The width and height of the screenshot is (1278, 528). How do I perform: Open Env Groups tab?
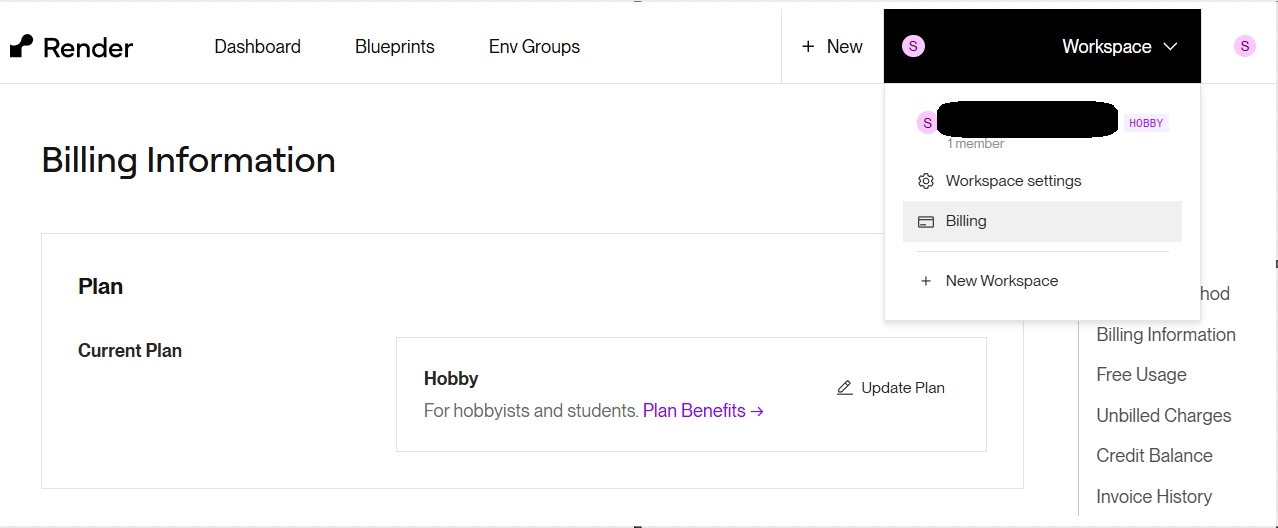point(534,47)
